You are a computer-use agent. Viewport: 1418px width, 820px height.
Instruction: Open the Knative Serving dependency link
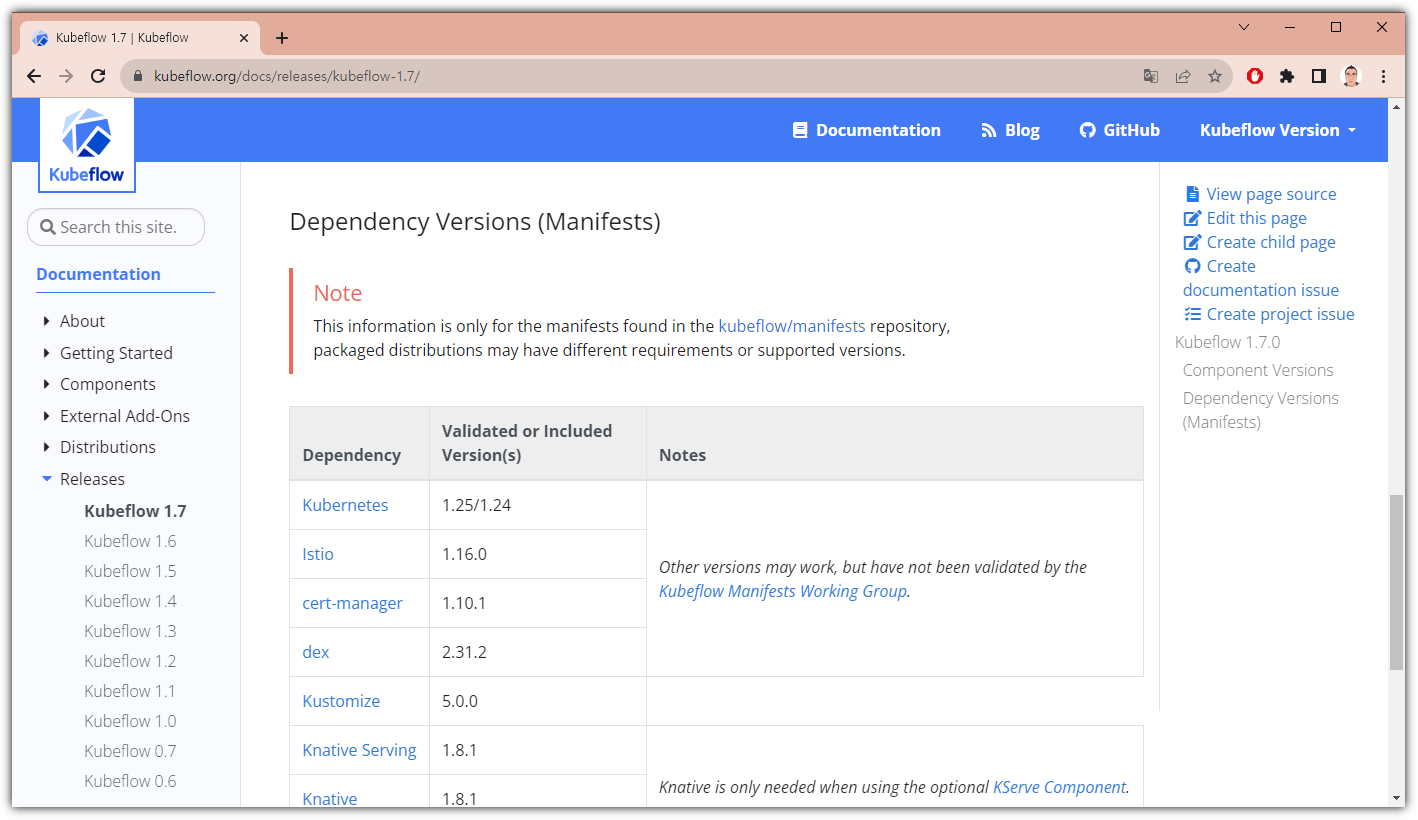[x=359, y=750]
